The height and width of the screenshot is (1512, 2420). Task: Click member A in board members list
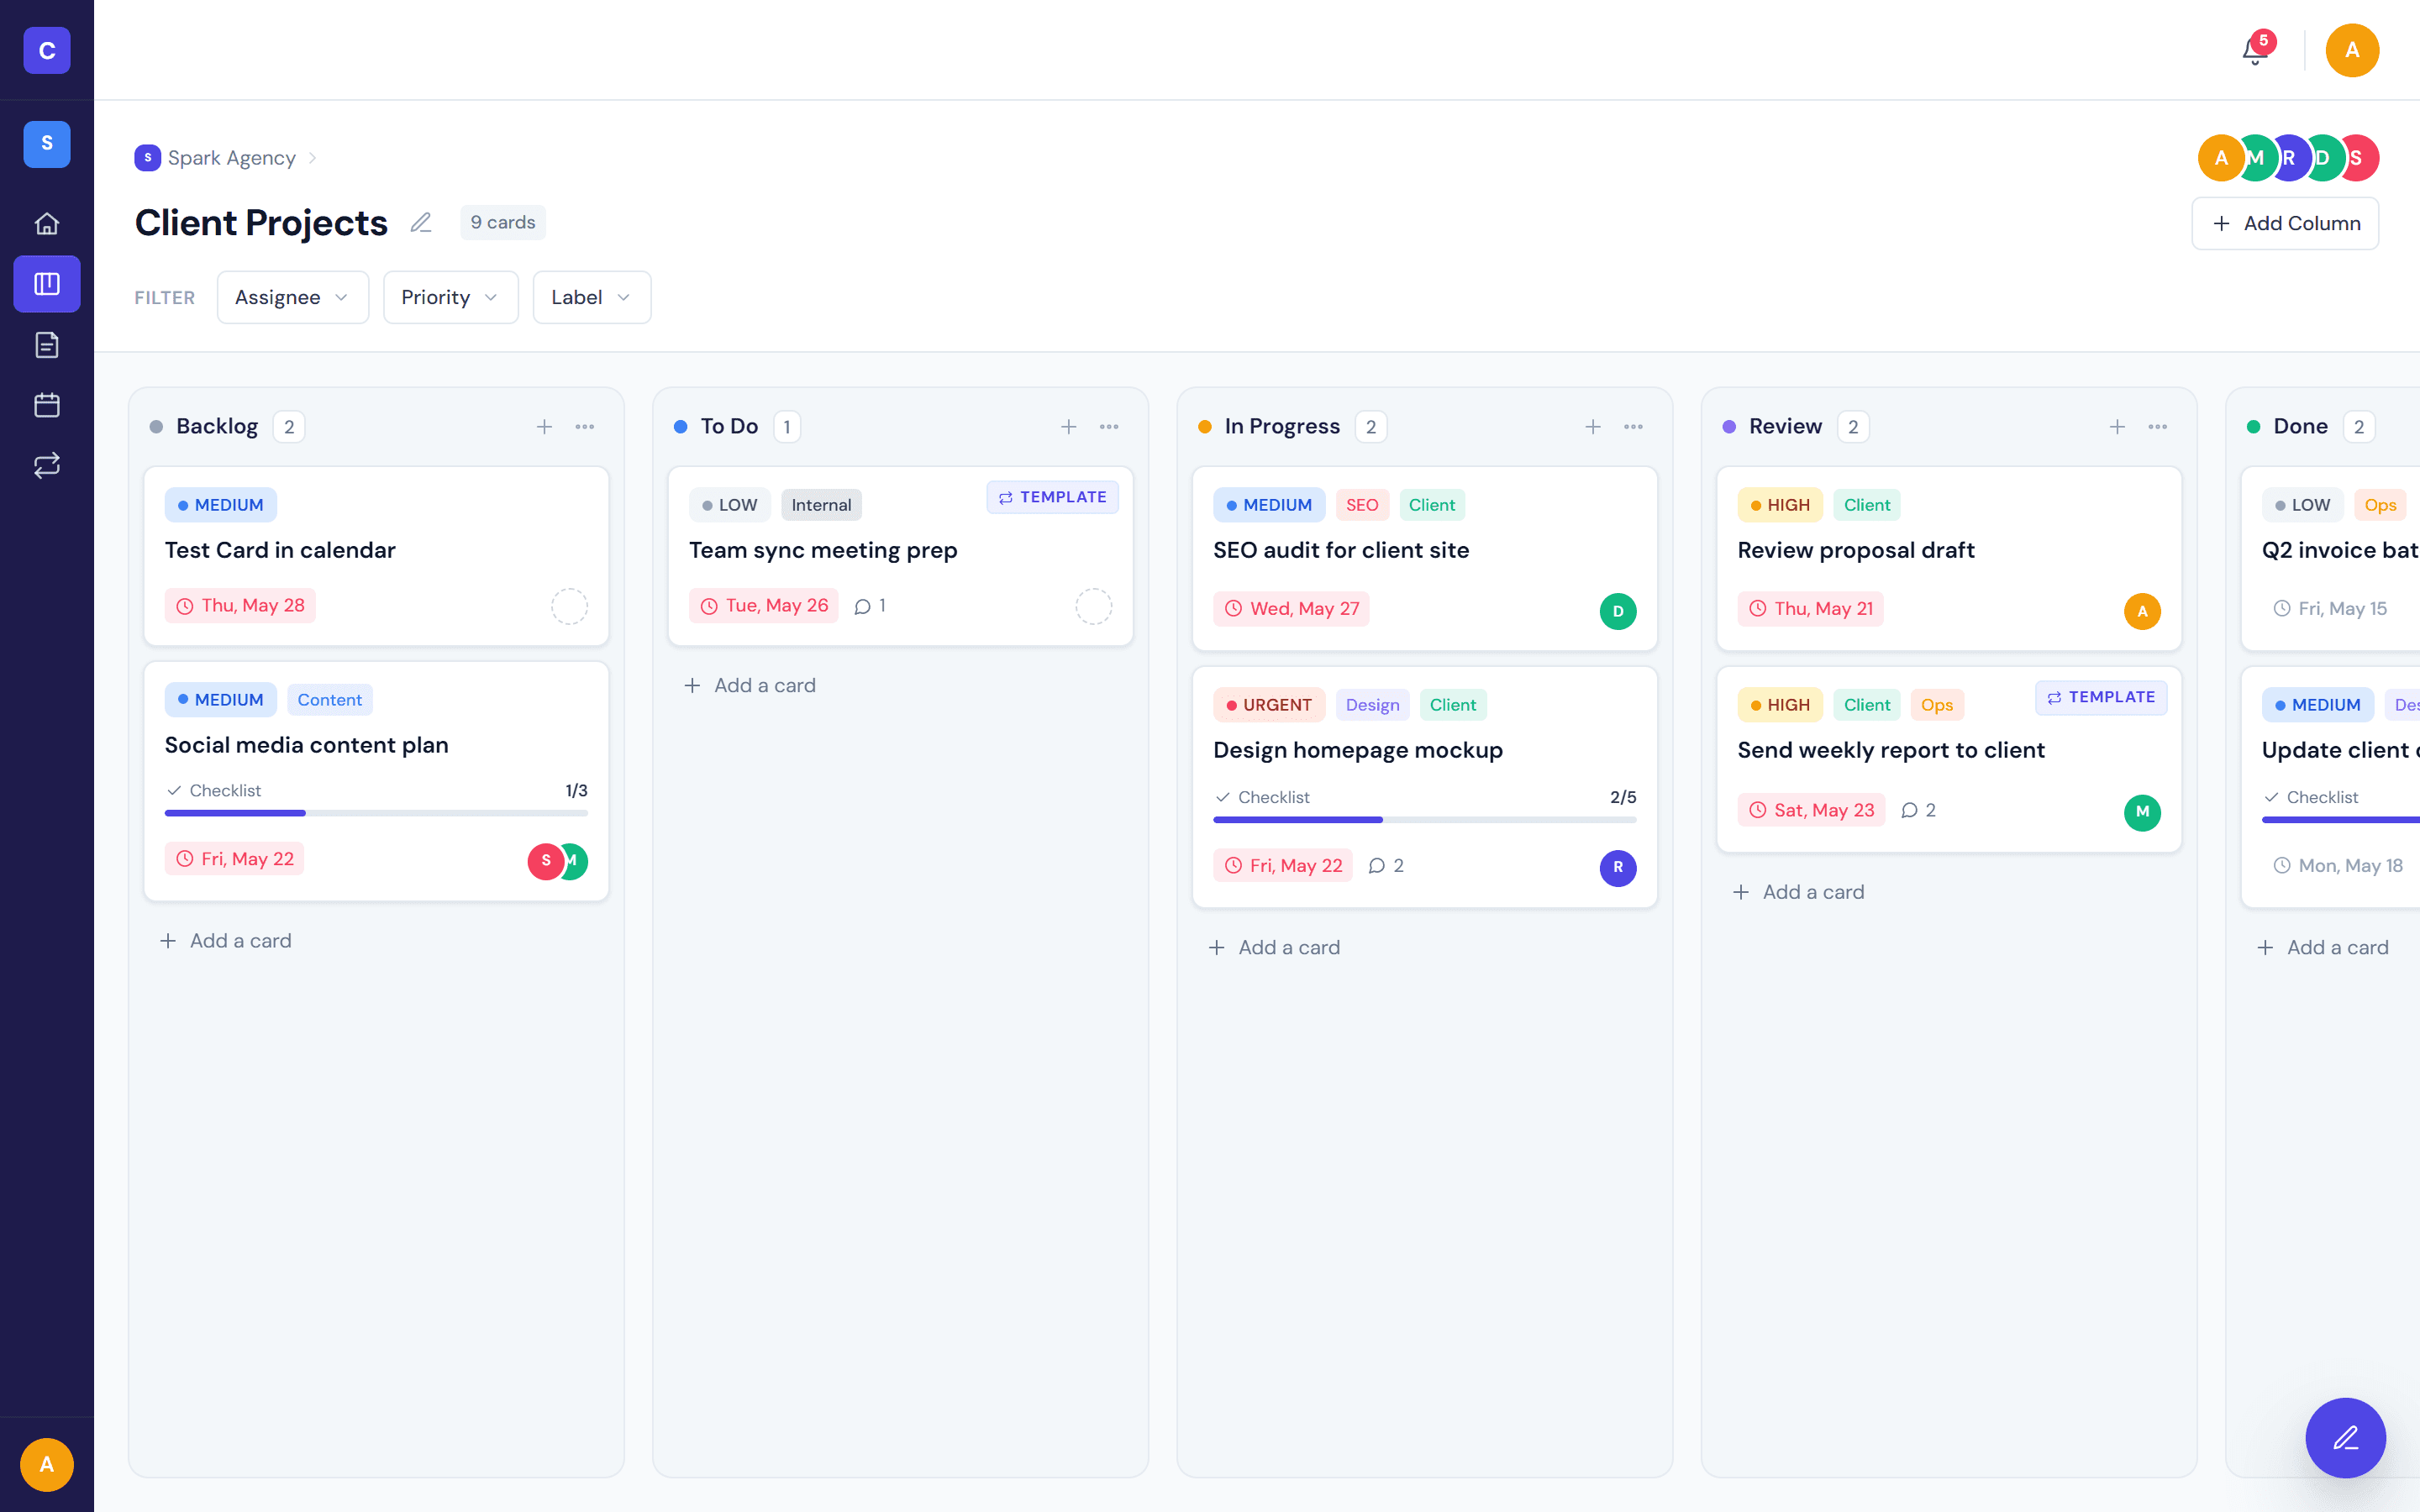point(2220,158)
